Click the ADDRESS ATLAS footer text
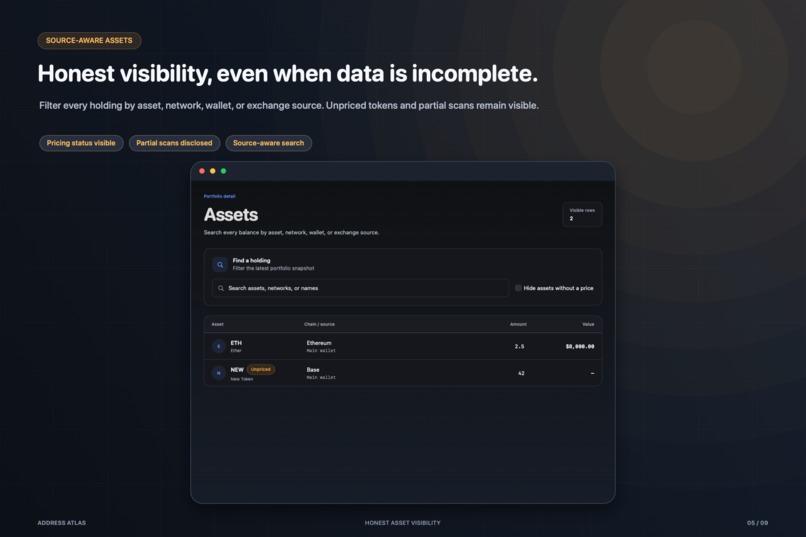 pos(62,523)
